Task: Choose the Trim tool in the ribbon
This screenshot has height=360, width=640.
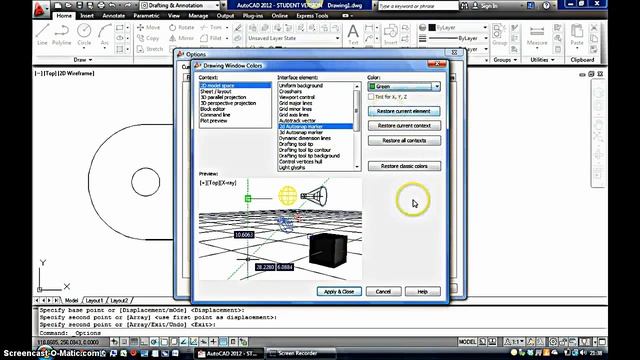Action: point(211,27)
